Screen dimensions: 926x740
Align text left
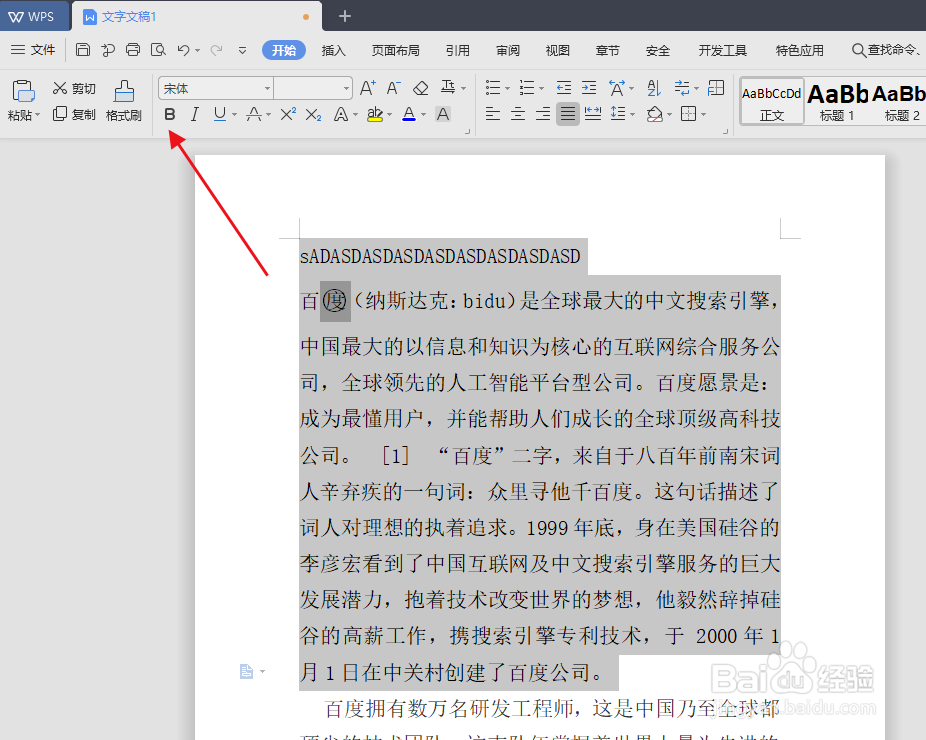click(493, 113)
